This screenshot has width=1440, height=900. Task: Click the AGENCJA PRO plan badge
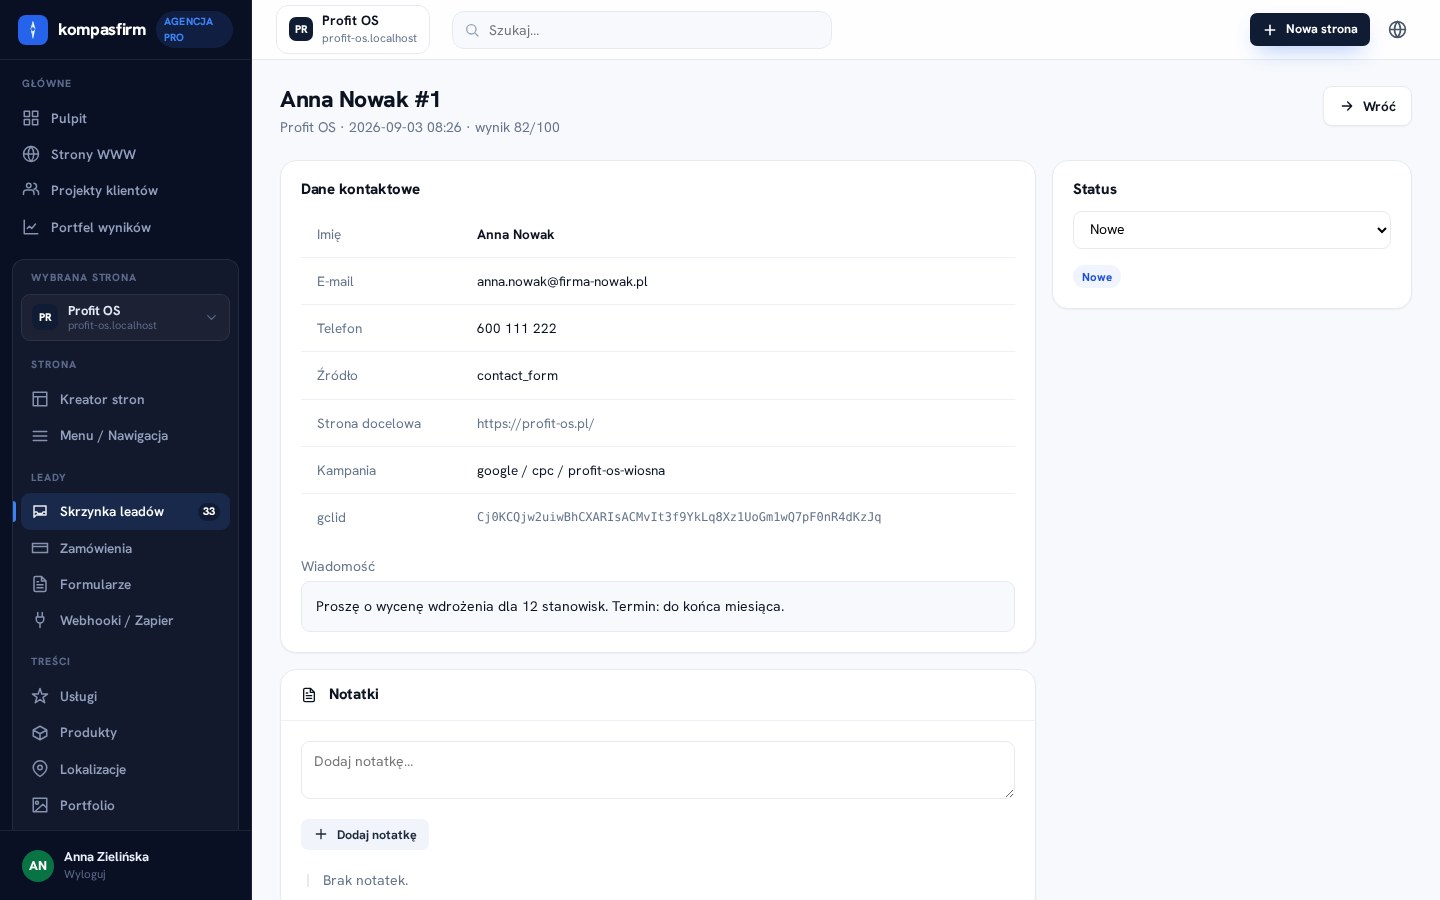(194, 30)
